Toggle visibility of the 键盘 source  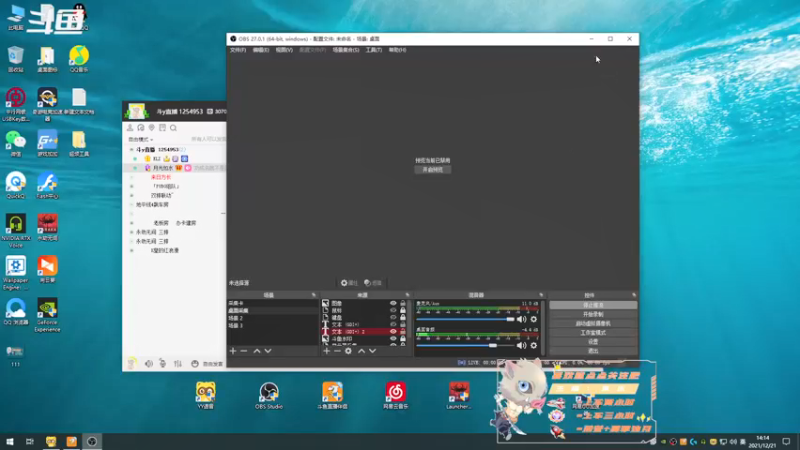tap(393, 317)
